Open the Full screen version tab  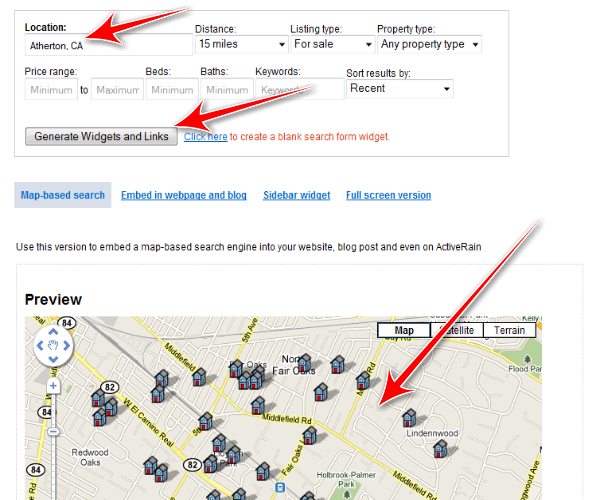[388, 195]
